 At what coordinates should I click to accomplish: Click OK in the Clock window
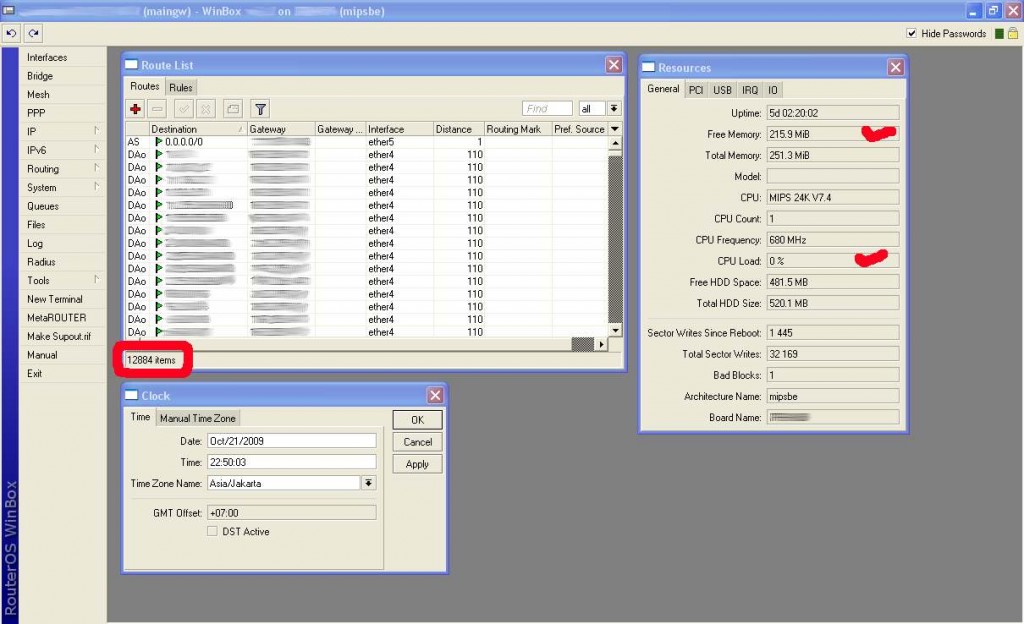[417, 420]
